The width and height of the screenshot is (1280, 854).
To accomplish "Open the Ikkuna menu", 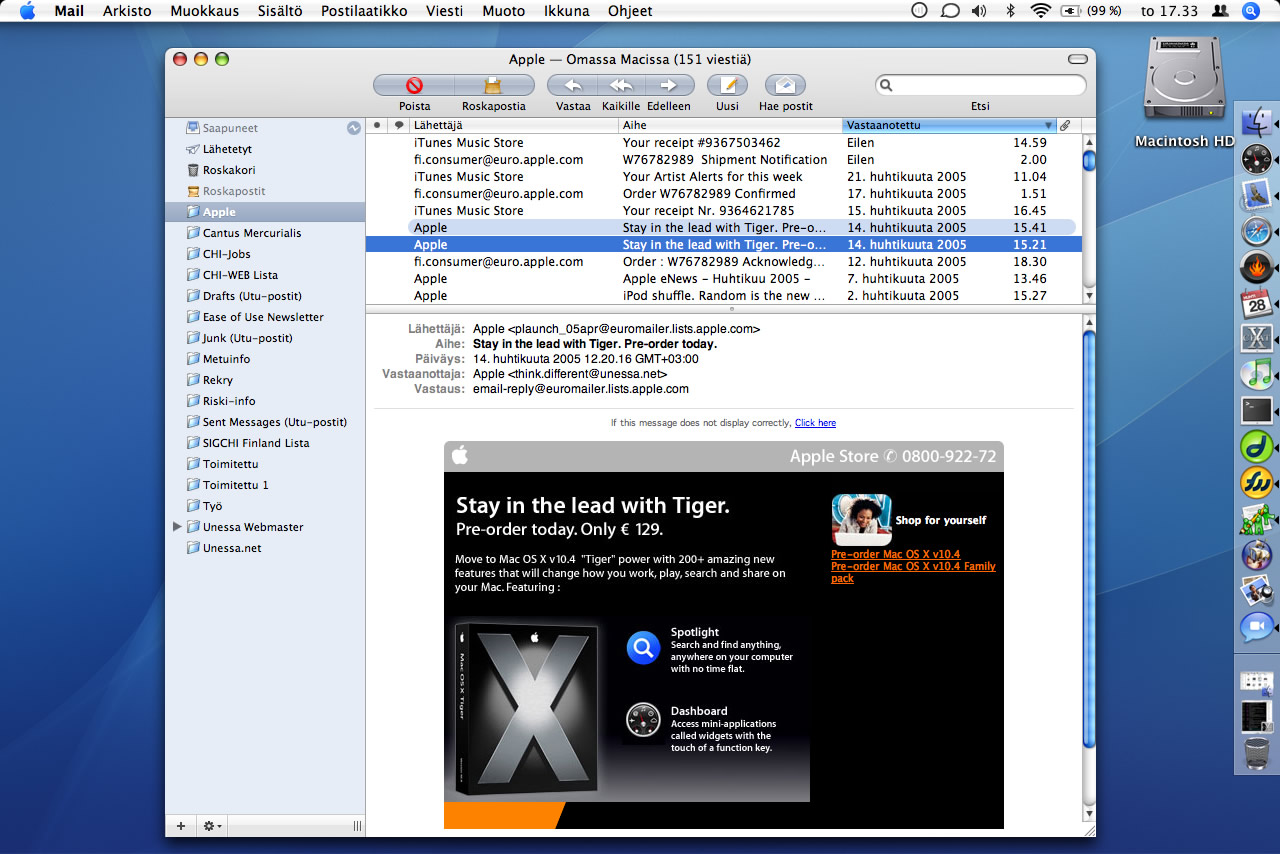I will (x=566, y=11).
